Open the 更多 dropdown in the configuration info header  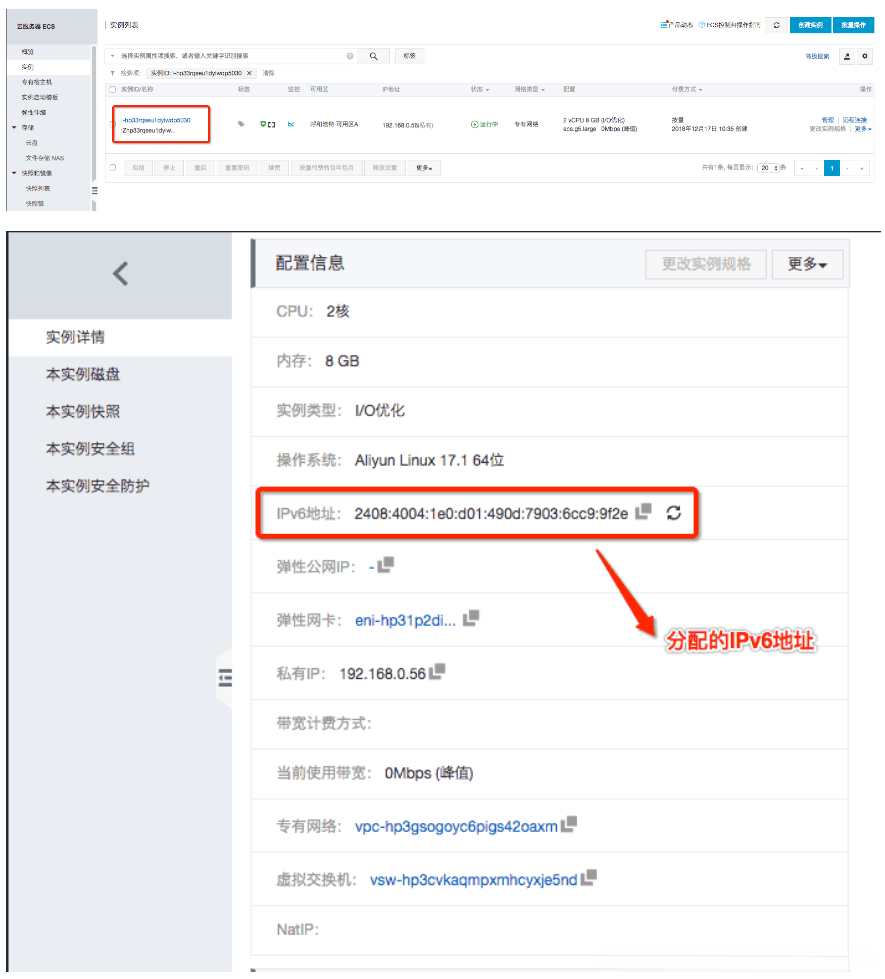807,264
